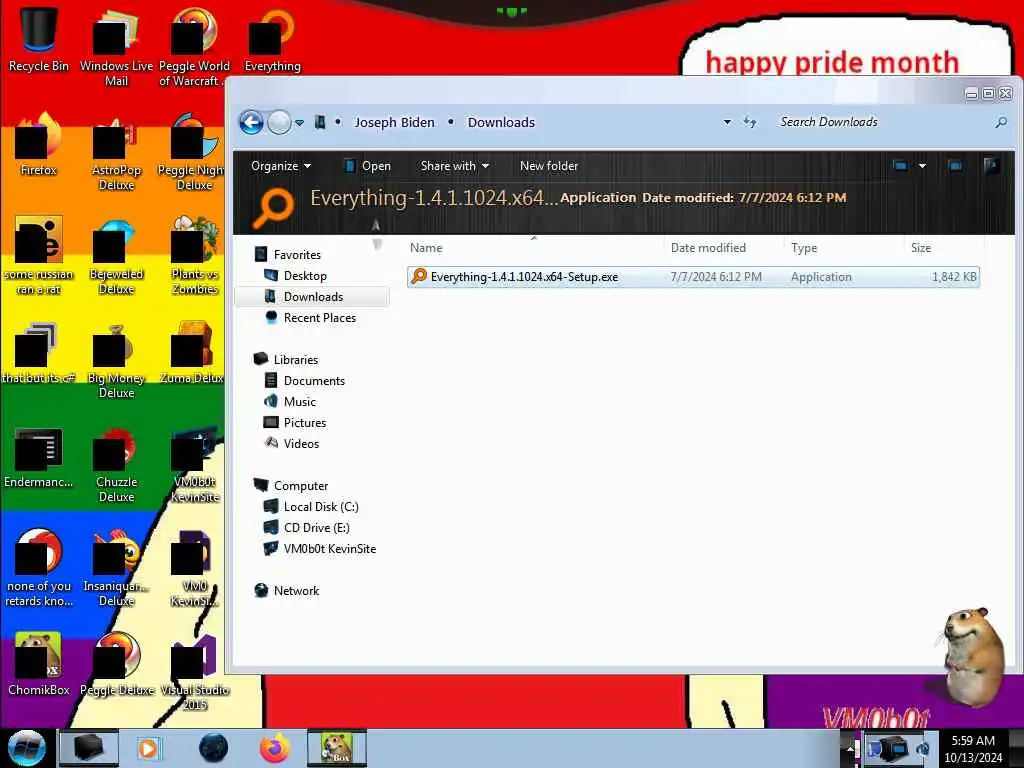This screenshot has width=1024, height=768.
Task: Change the view with the toolbar view icon
Action: point(900,166)
